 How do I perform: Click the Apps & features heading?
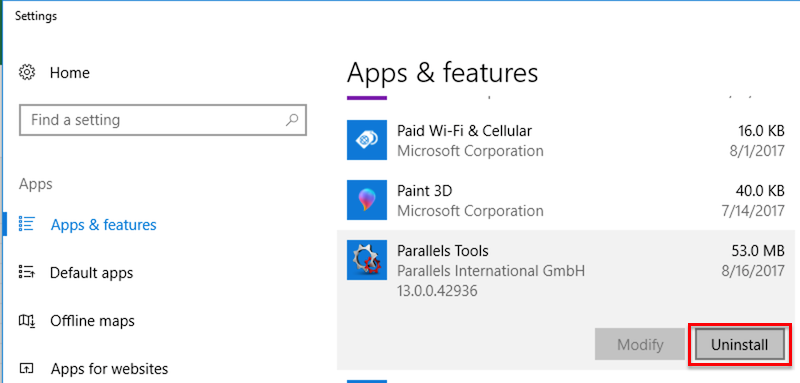442,72
